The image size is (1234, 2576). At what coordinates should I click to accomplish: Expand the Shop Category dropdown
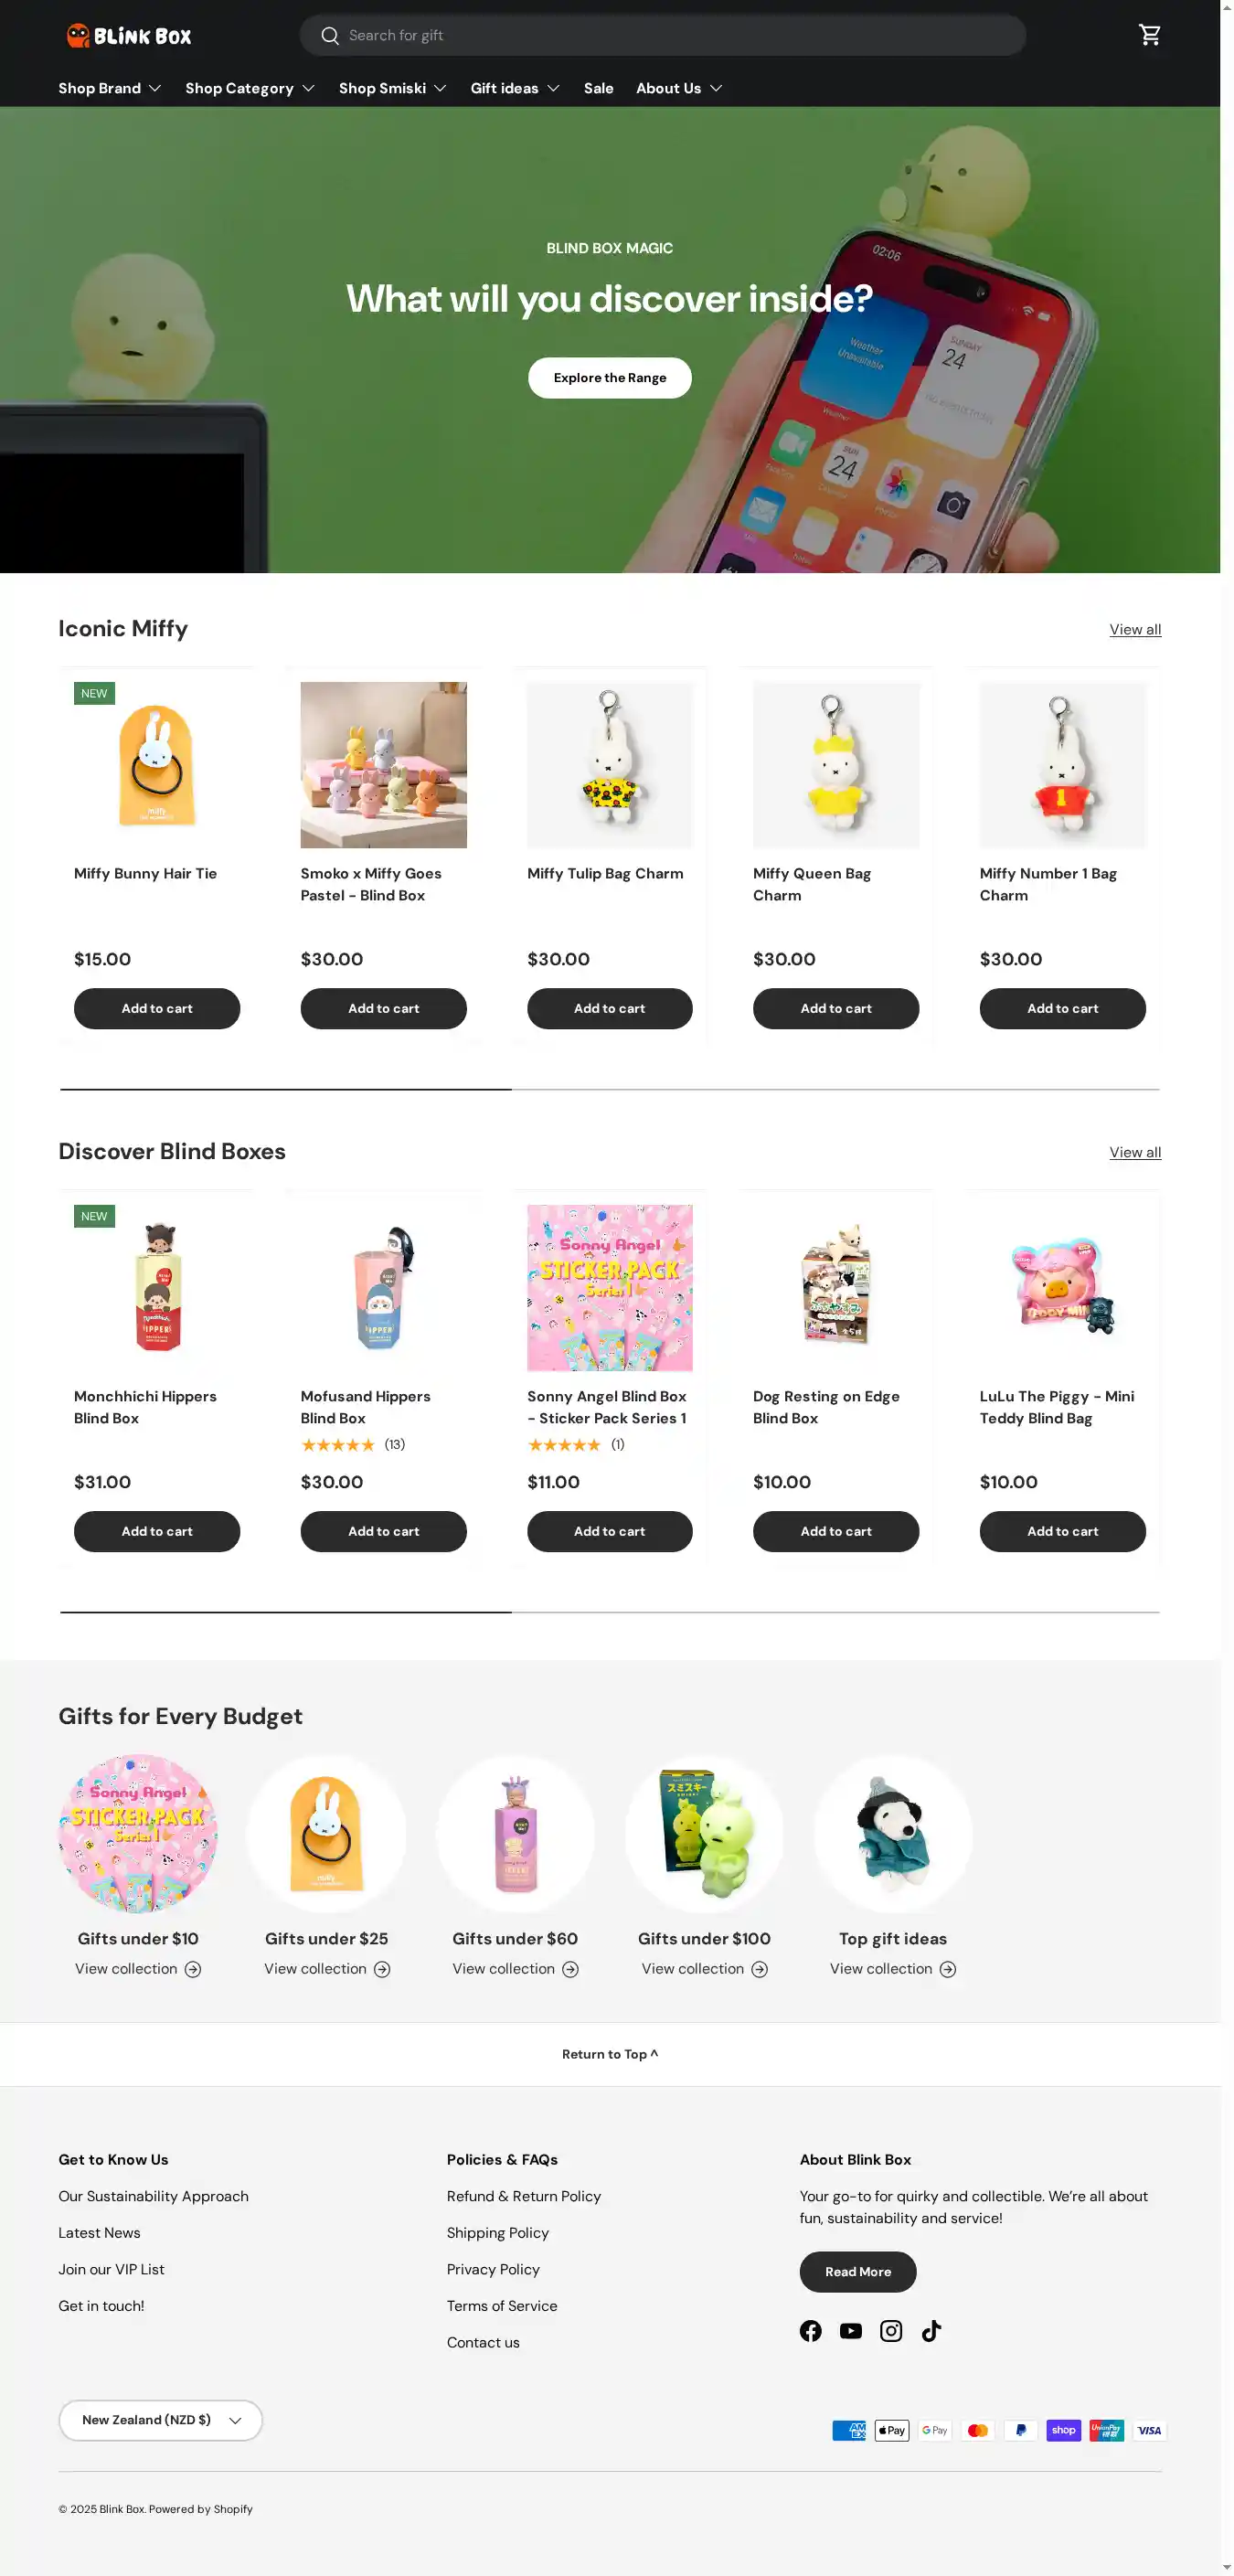250,89
